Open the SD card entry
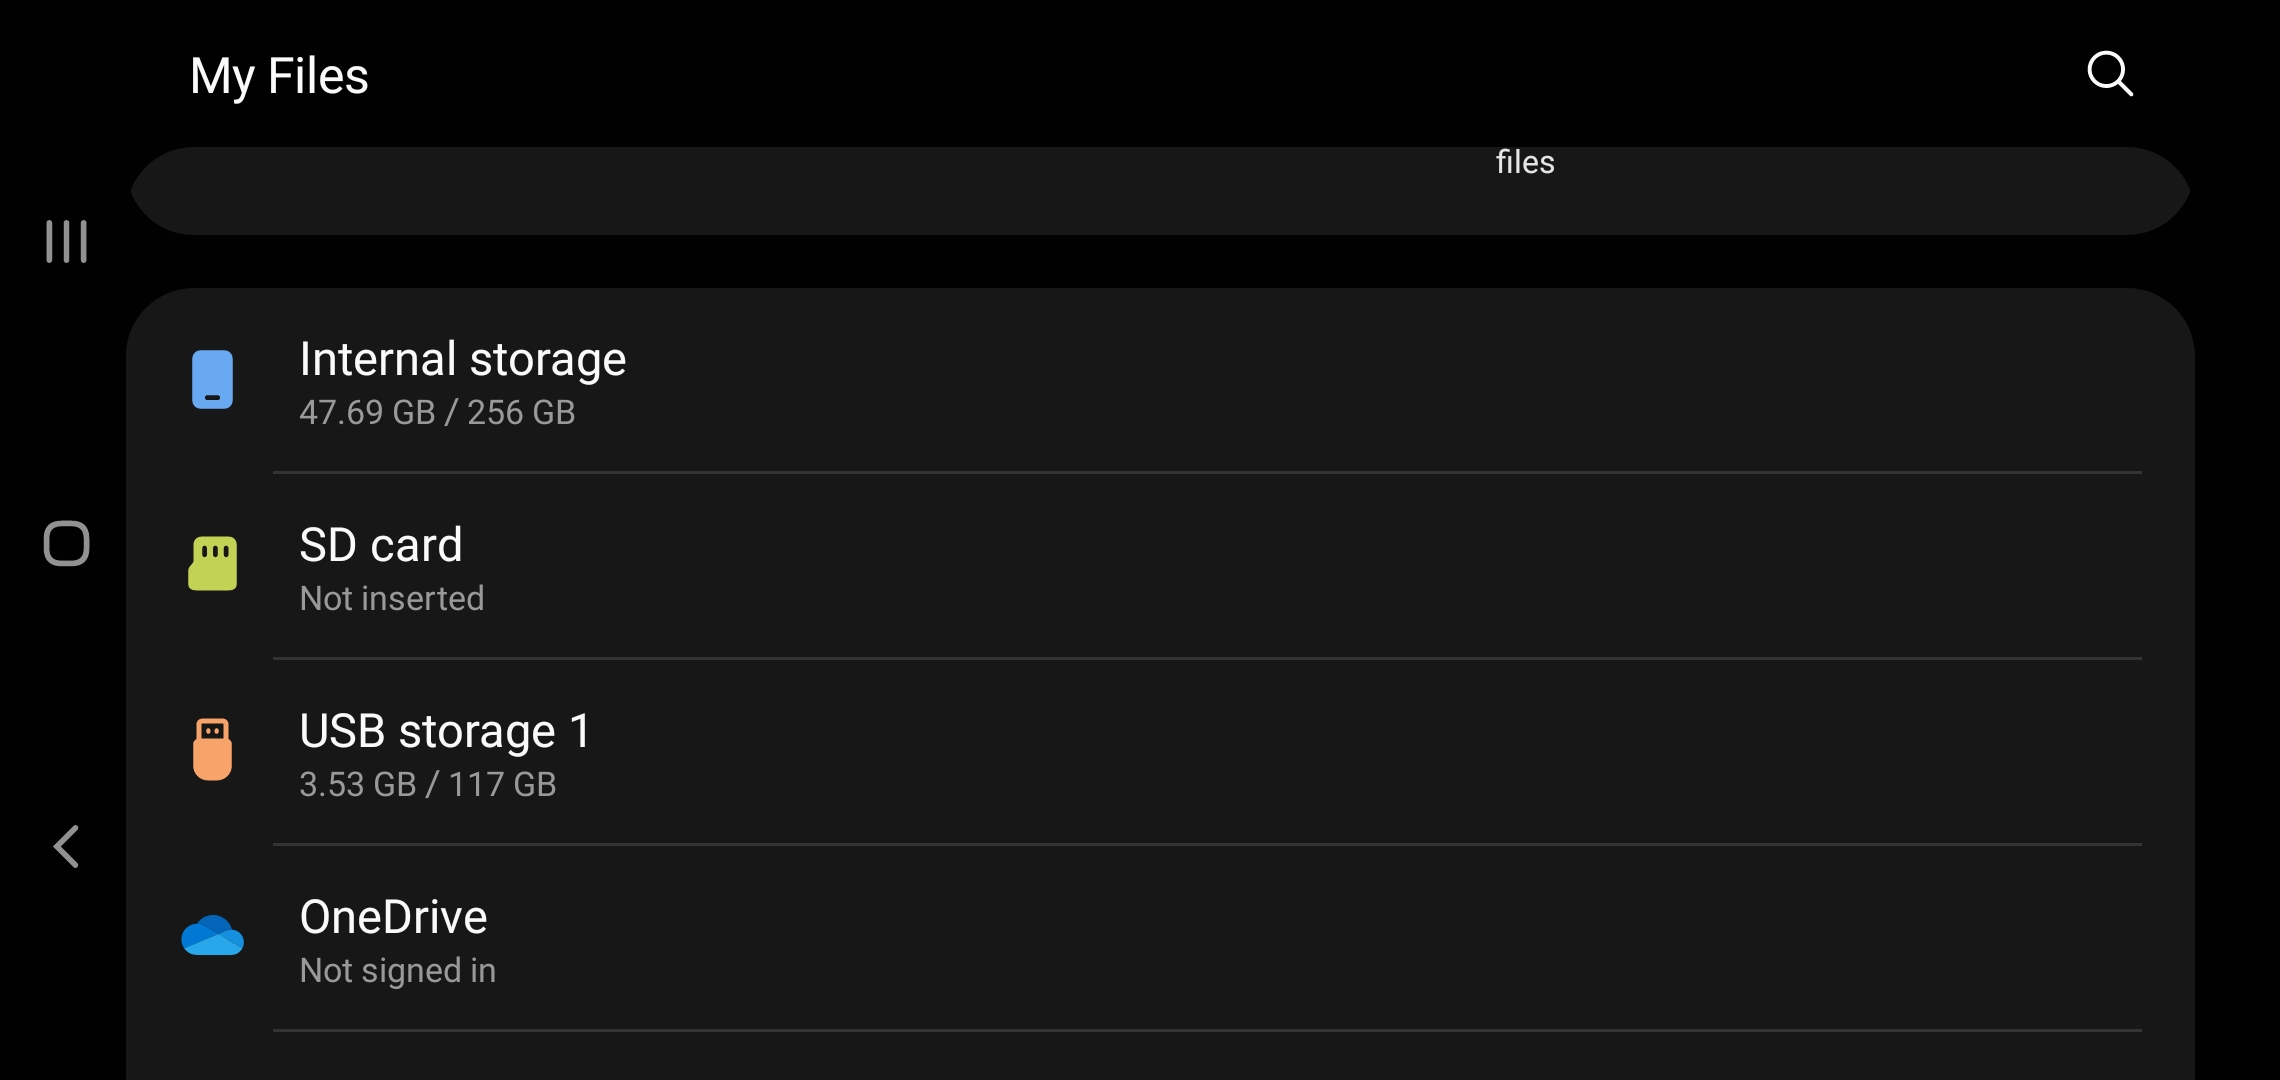The width and height of the screenshot is (2280, 1080). 1160,566
